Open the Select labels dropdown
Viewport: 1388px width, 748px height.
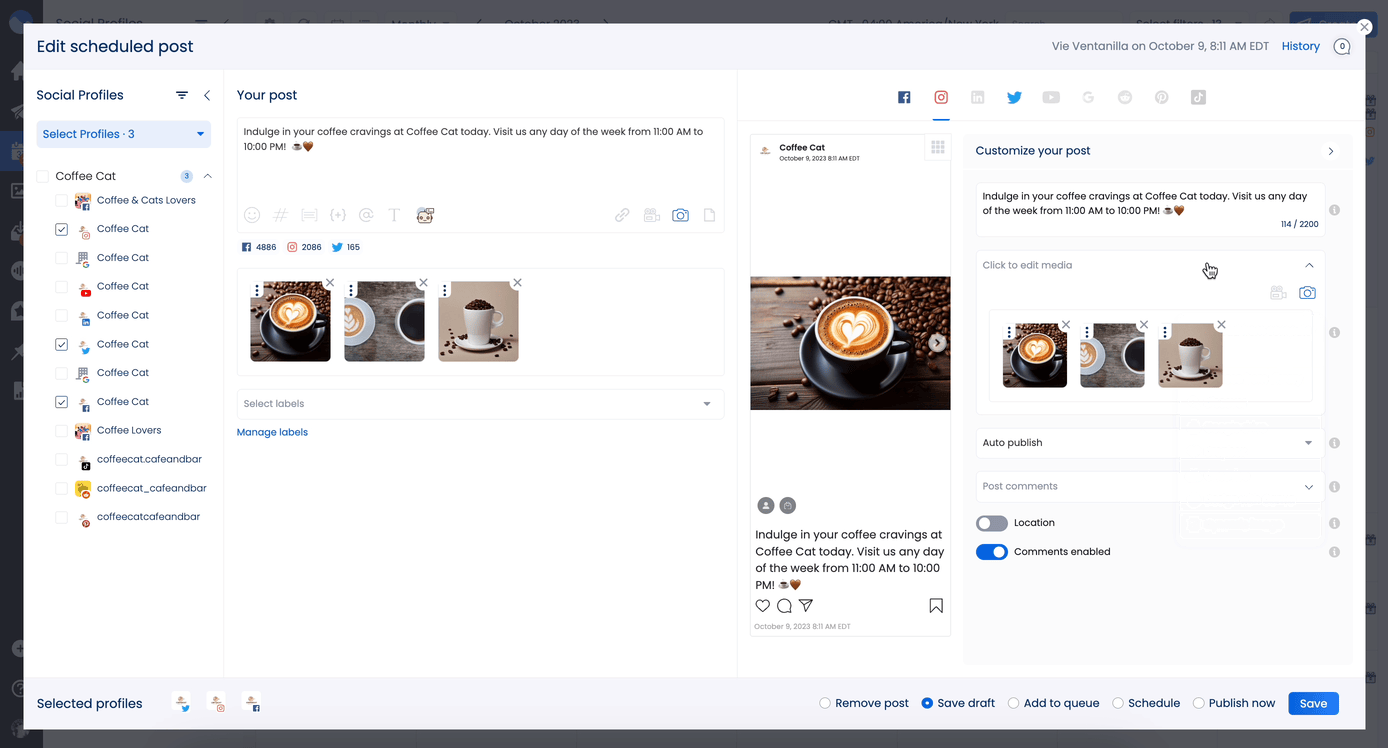[480, 404]
